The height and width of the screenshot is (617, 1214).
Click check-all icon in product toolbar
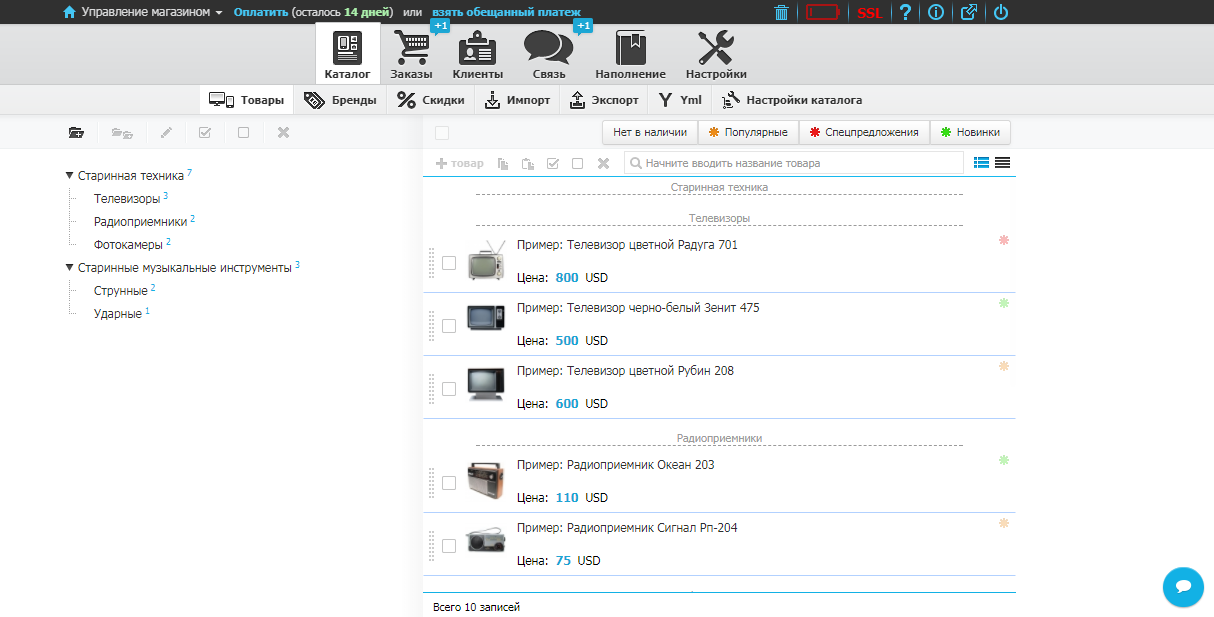pyautogui.click(x=553, y=163)
